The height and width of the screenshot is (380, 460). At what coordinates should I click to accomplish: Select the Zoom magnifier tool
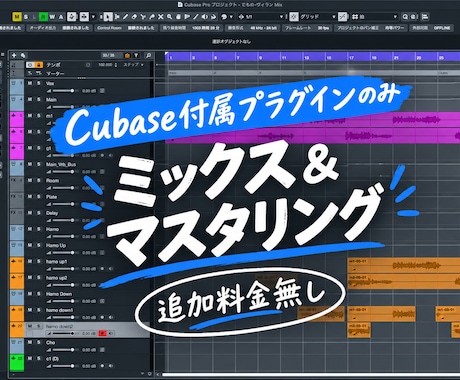[169, 17]
